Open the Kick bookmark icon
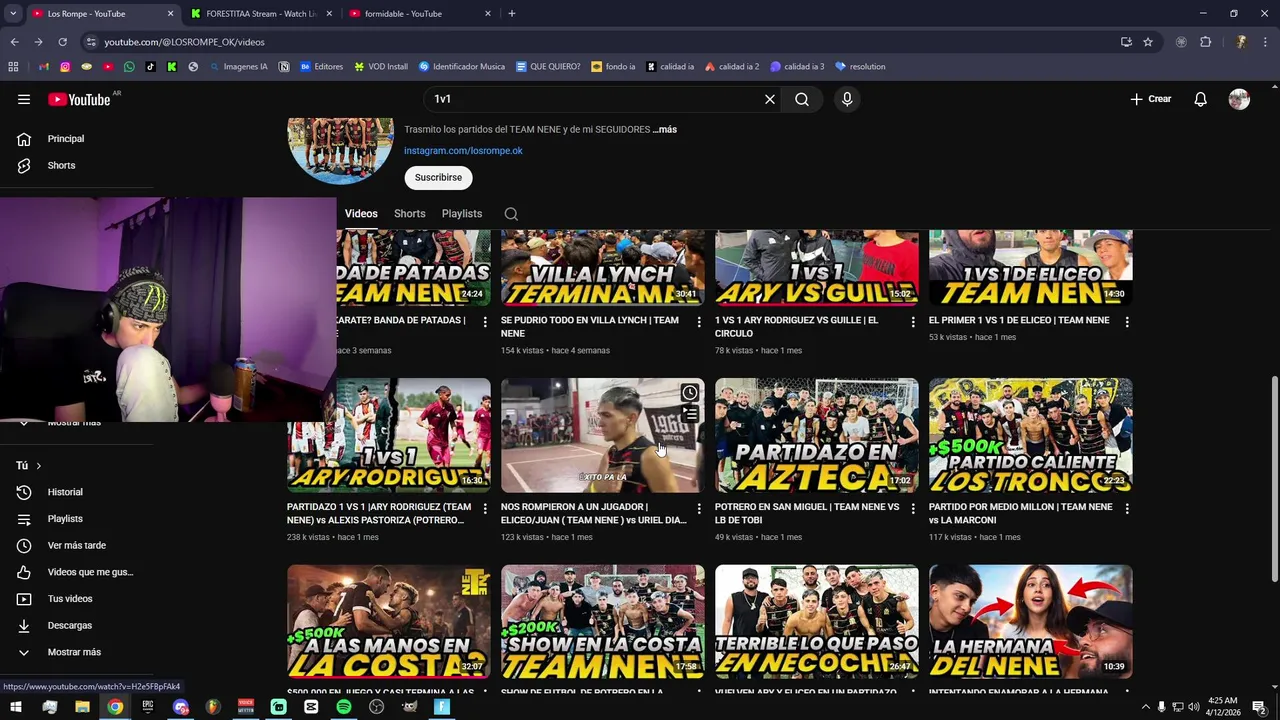This screenshot has height=720, width=1280. pyautogui.click(x=172, y=67)
